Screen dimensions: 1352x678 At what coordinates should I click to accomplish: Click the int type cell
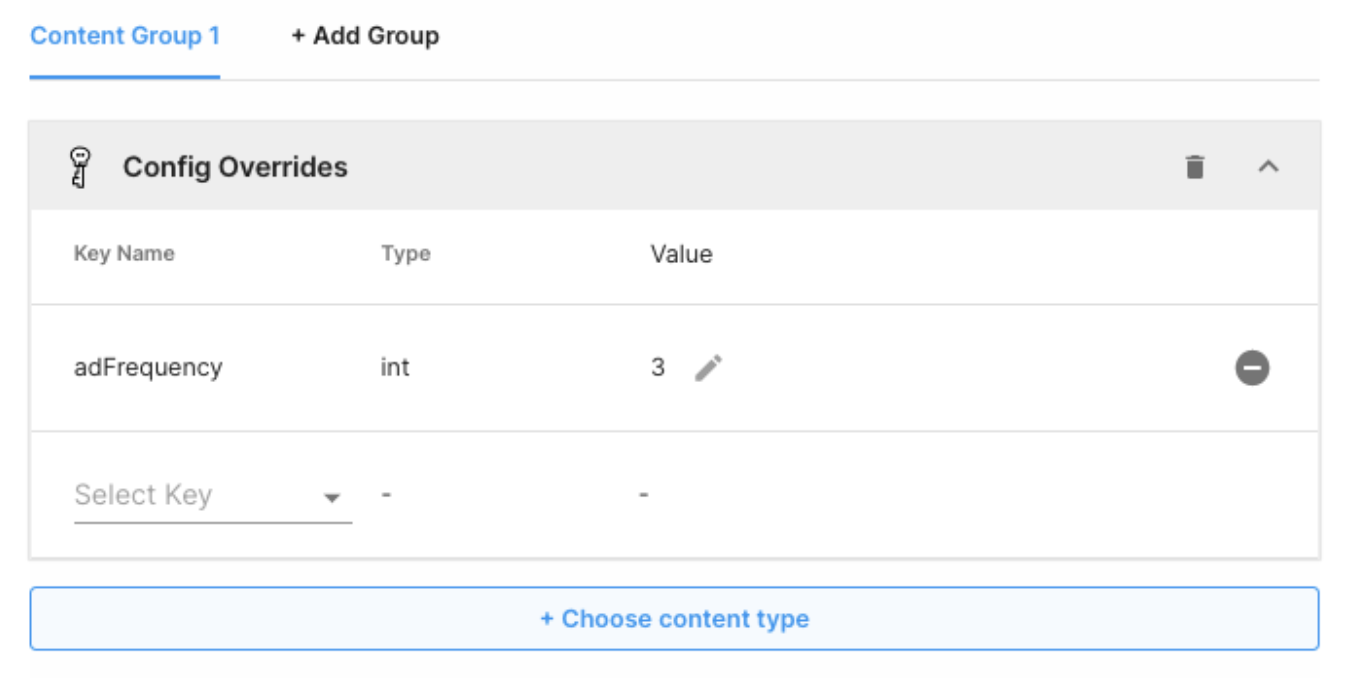click(x=395, y=368)
